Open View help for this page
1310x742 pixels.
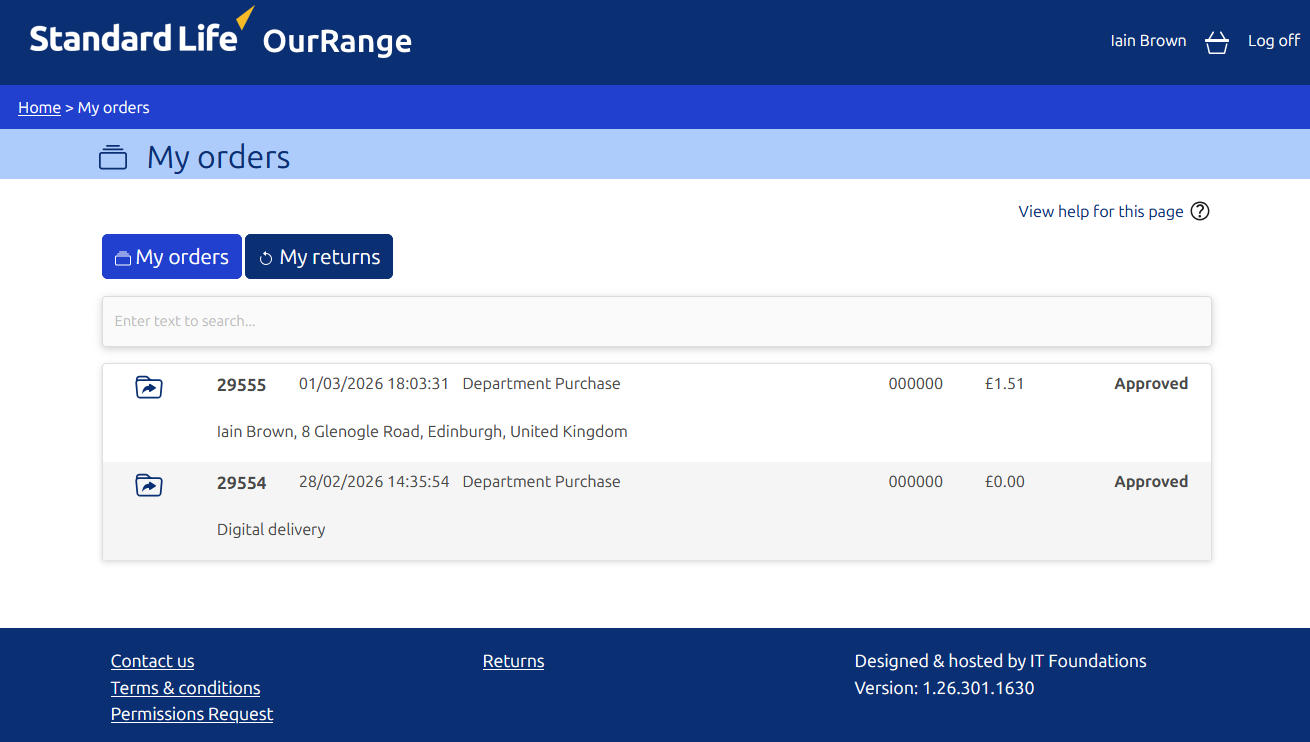tap(1100, 211)
